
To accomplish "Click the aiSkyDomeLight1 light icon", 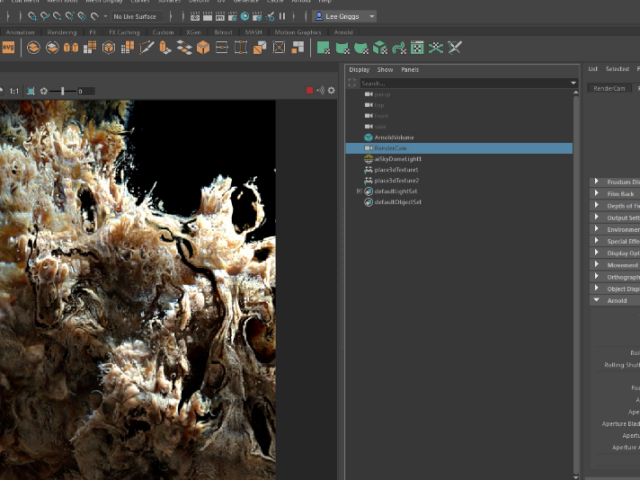I will [369, 159].
